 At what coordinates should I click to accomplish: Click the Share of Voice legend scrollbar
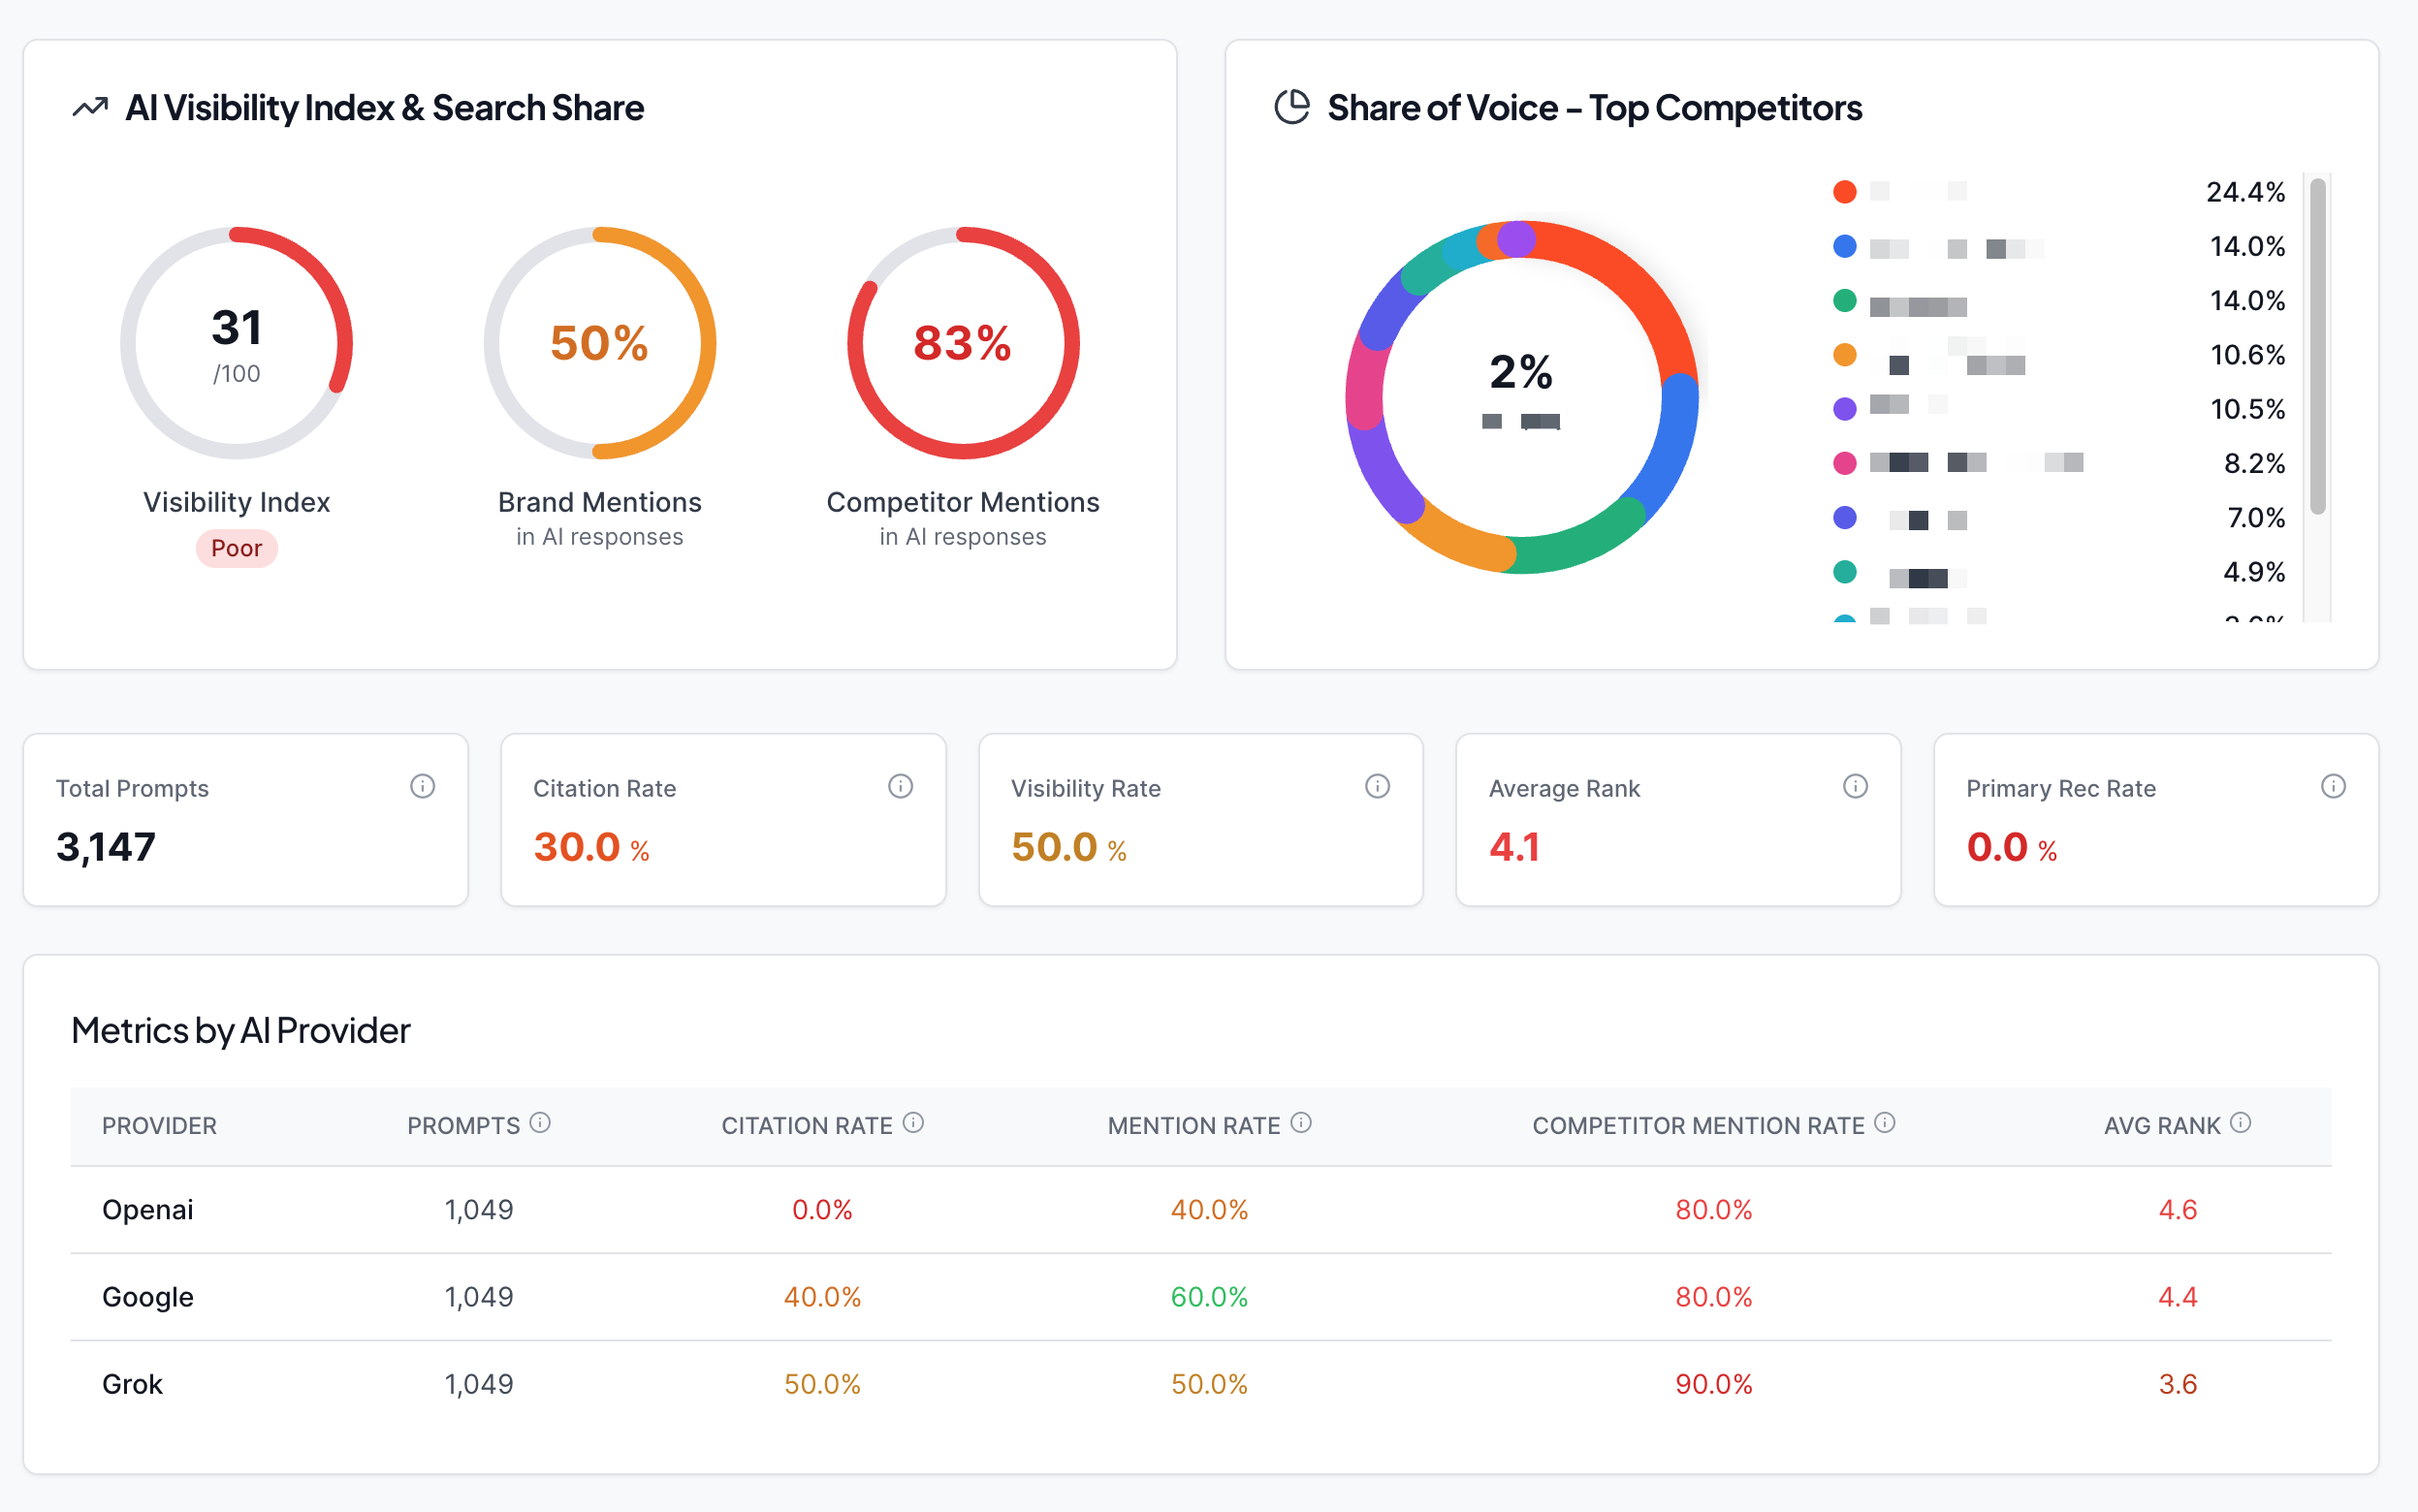point(2317,345)
